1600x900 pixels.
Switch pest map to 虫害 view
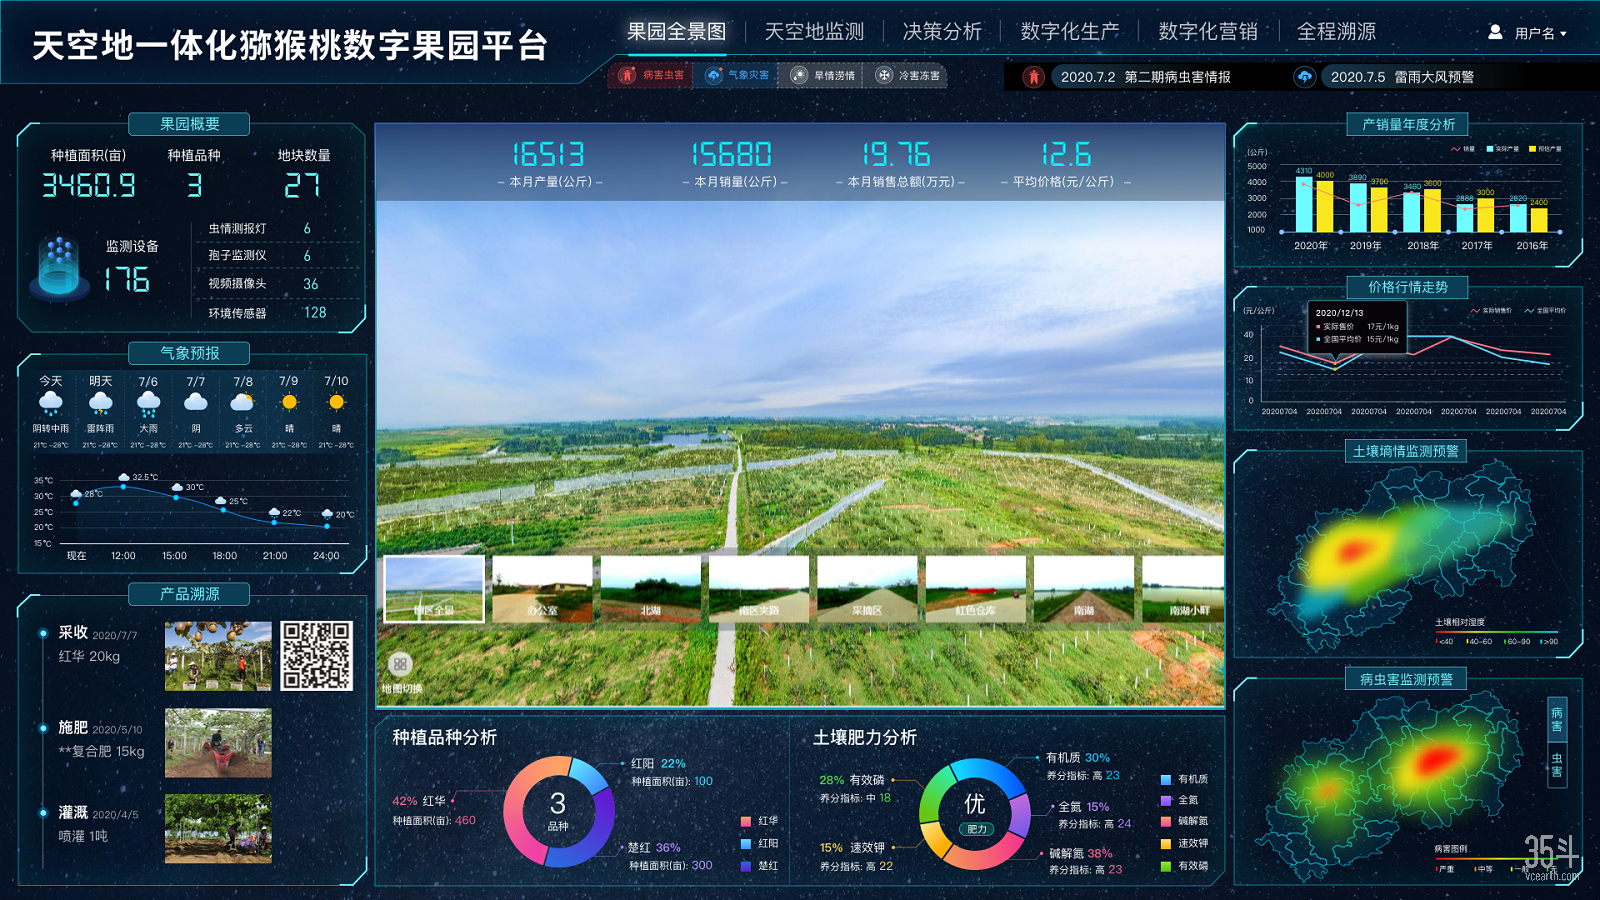(x=1556, y=765)
